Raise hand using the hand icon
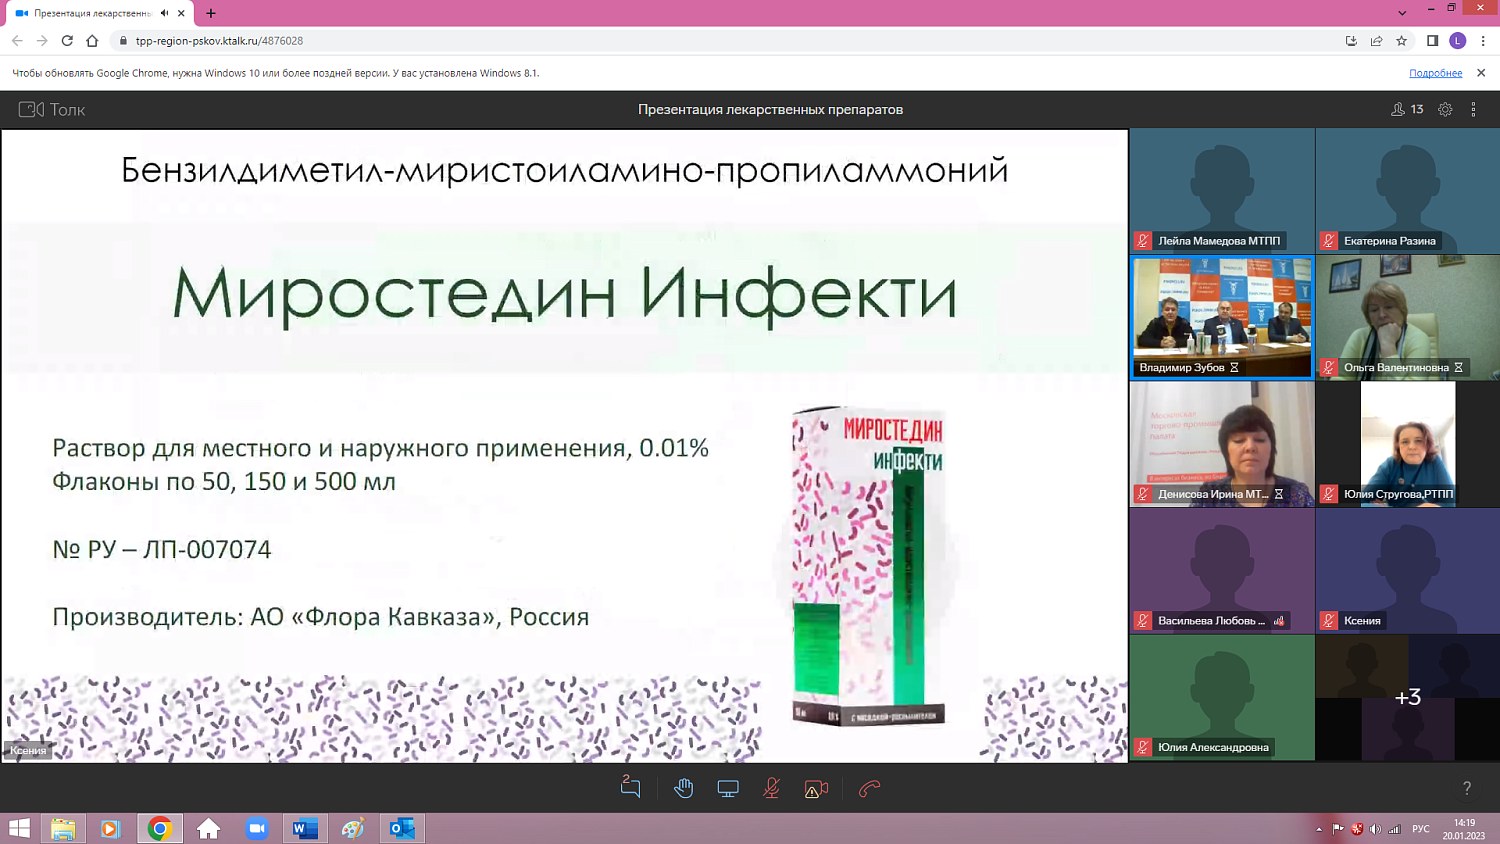This screenshot has height=844, width=1500. click(x=683, y=789)
